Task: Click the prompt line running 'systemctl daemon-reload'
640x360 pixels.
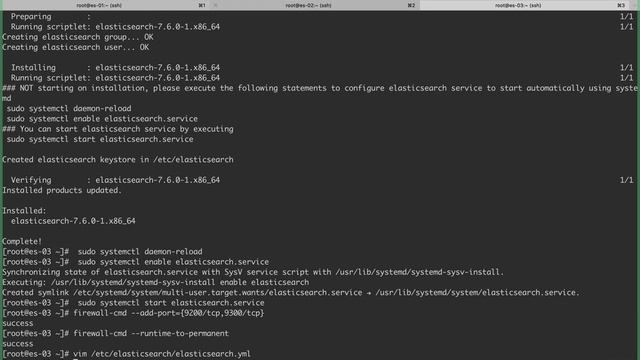Action: tap(102, 251)
